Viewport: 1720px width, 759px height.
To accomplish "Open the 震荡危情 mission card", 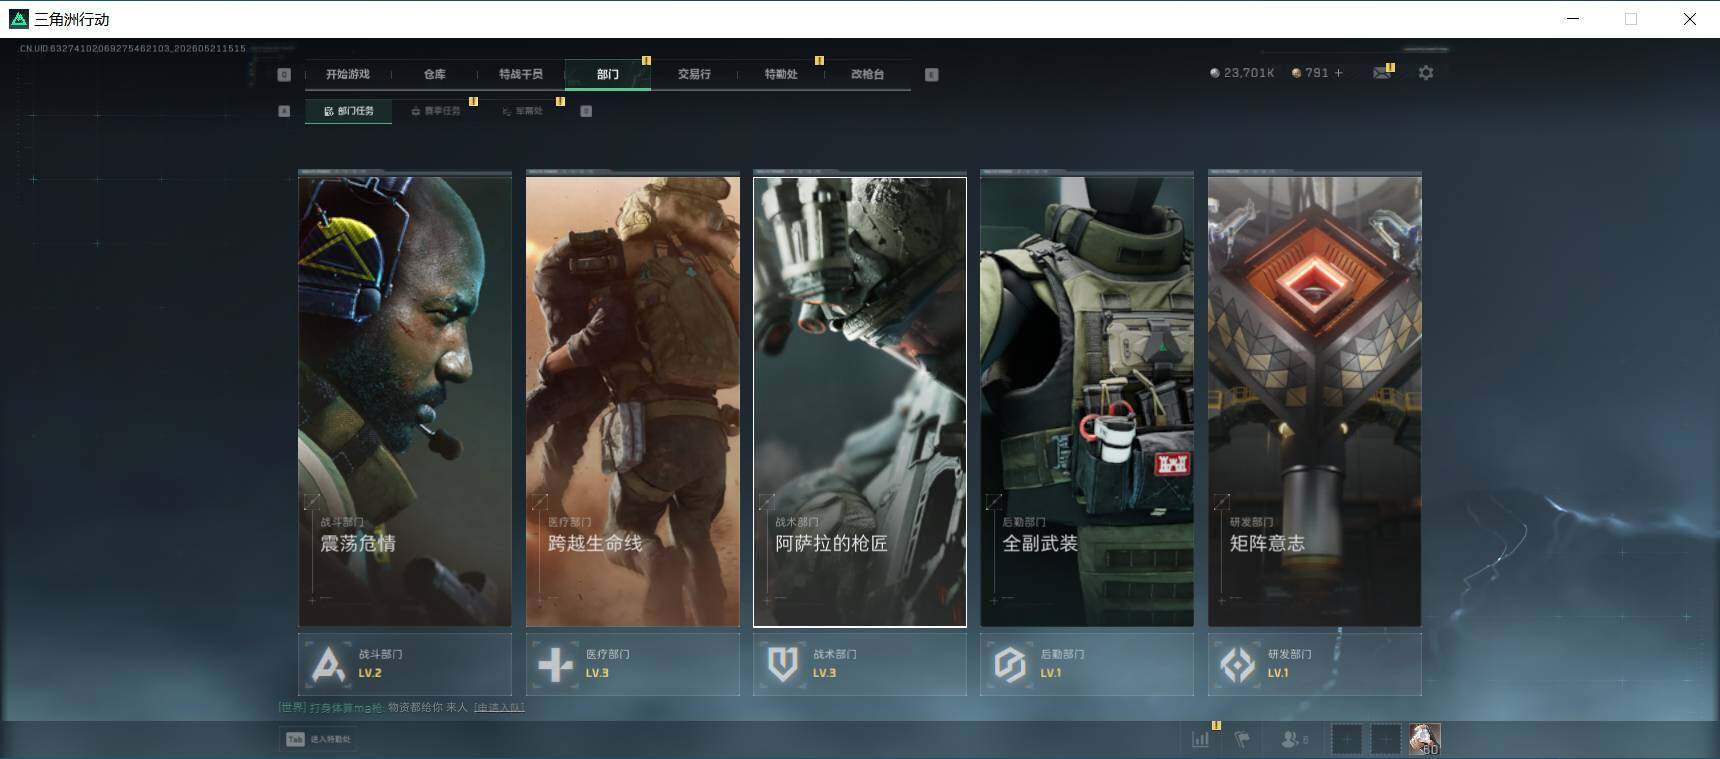I will [405, 402].
